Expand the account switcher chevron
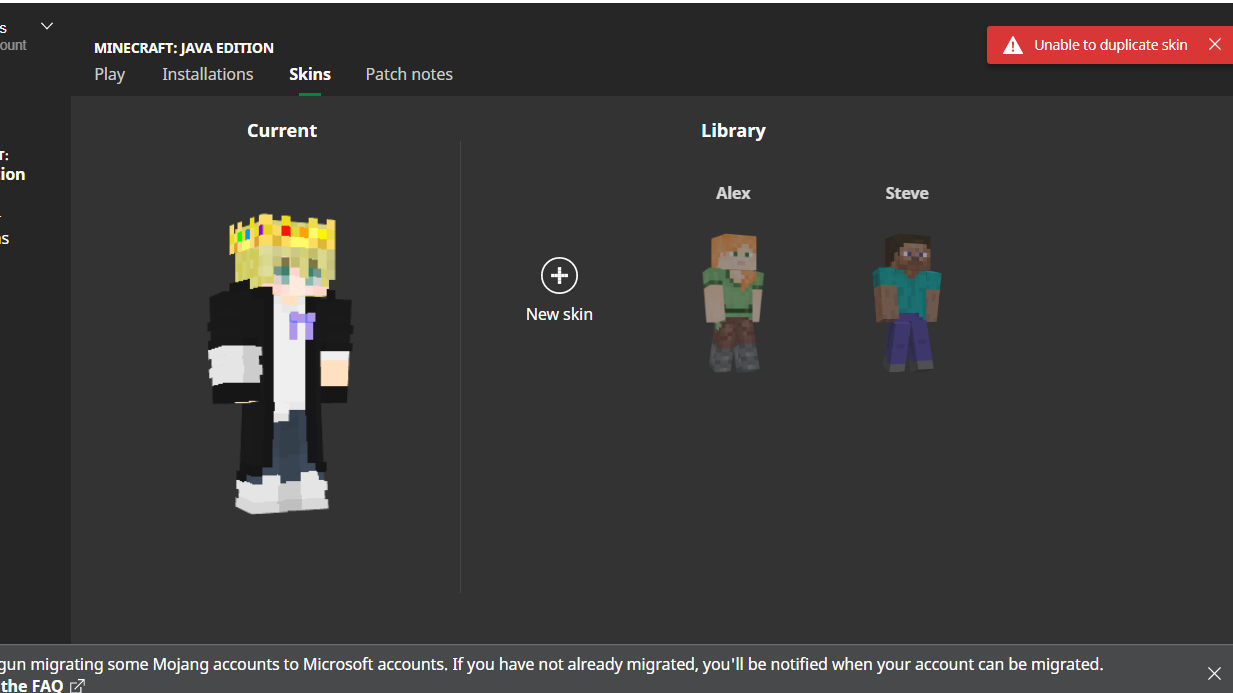 pos(47,26)
